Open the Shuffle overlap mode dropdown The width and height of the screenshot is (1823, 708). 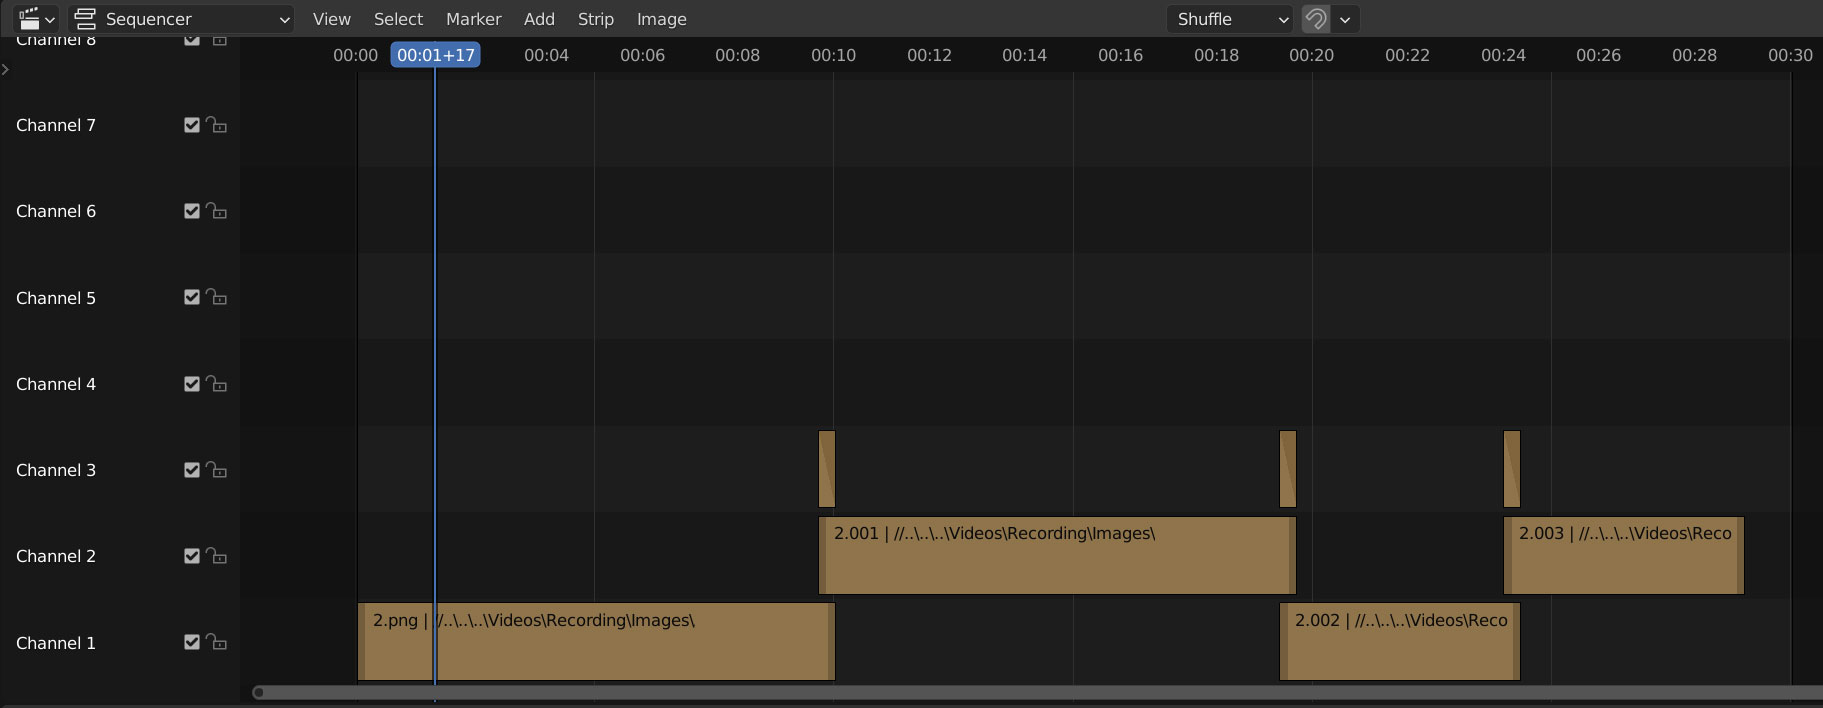(1229, 19)
